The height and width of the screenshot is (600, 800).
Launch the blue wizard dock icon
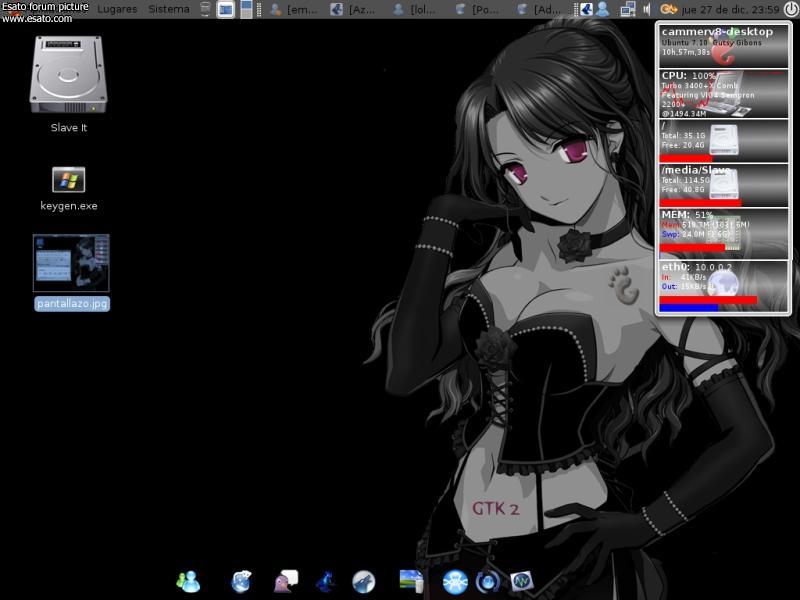pos(326,582)
